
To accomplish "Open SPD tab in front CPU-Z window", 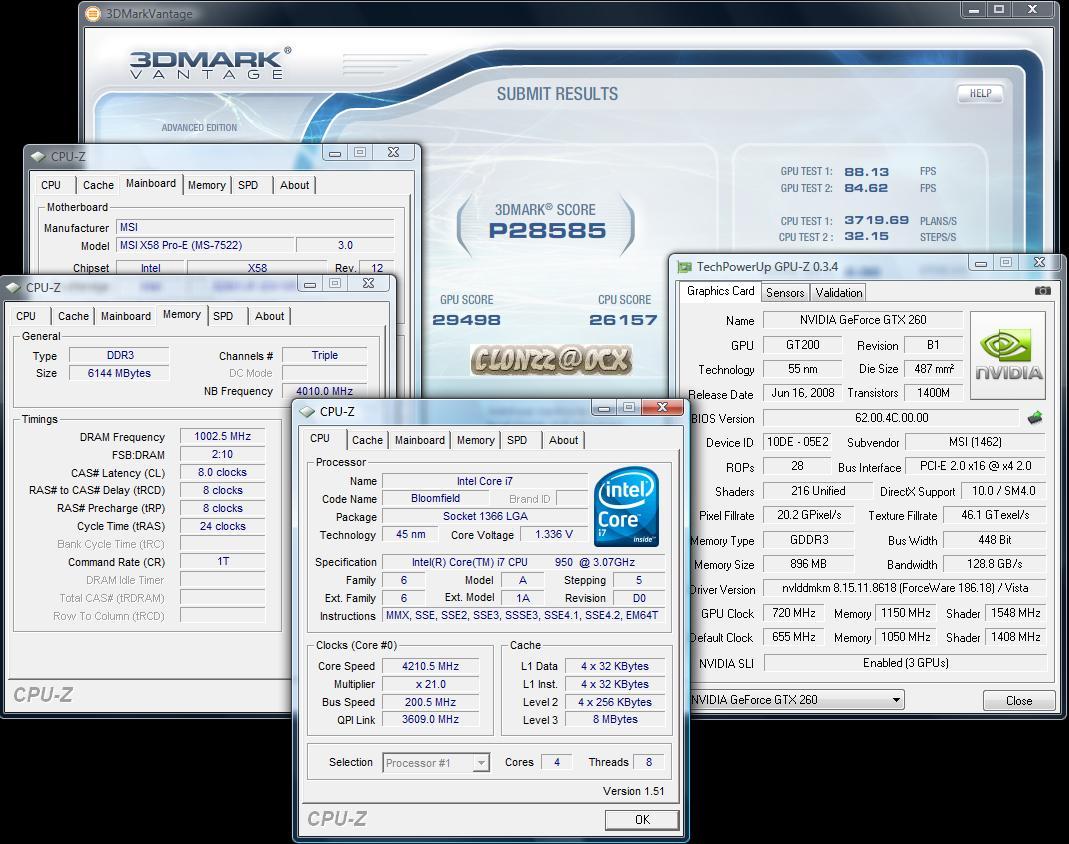I will [517, 440].
